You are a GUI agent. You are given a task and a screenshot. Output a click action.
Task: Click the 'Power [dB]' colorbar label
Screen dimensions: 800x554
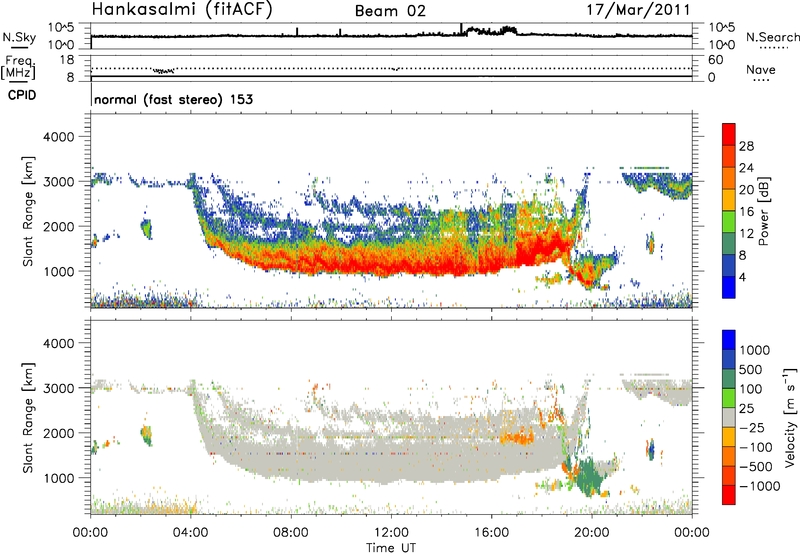point(764,211)
